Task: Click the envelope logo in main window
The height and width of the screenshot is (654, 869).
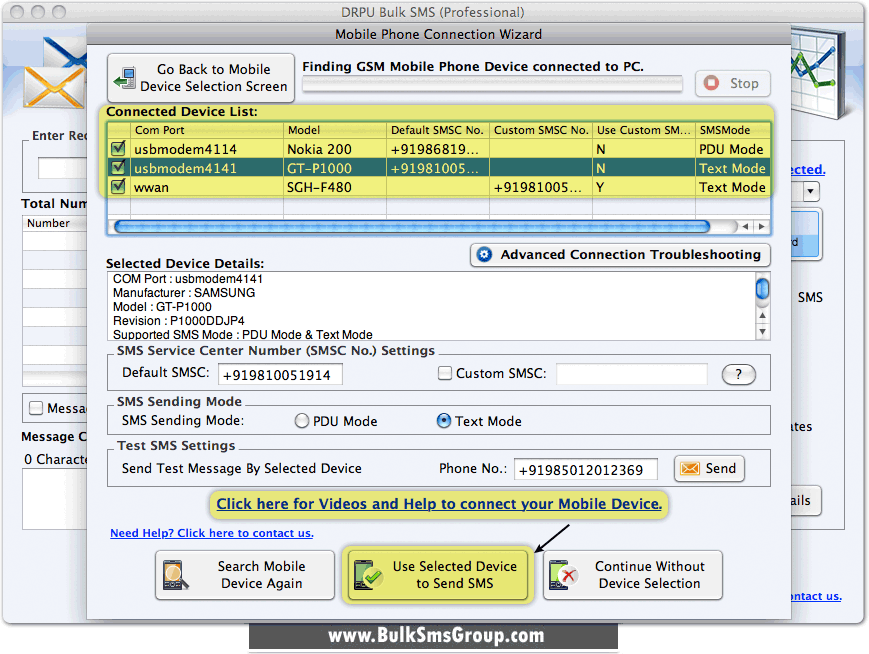Action: [x=55, y=73]
